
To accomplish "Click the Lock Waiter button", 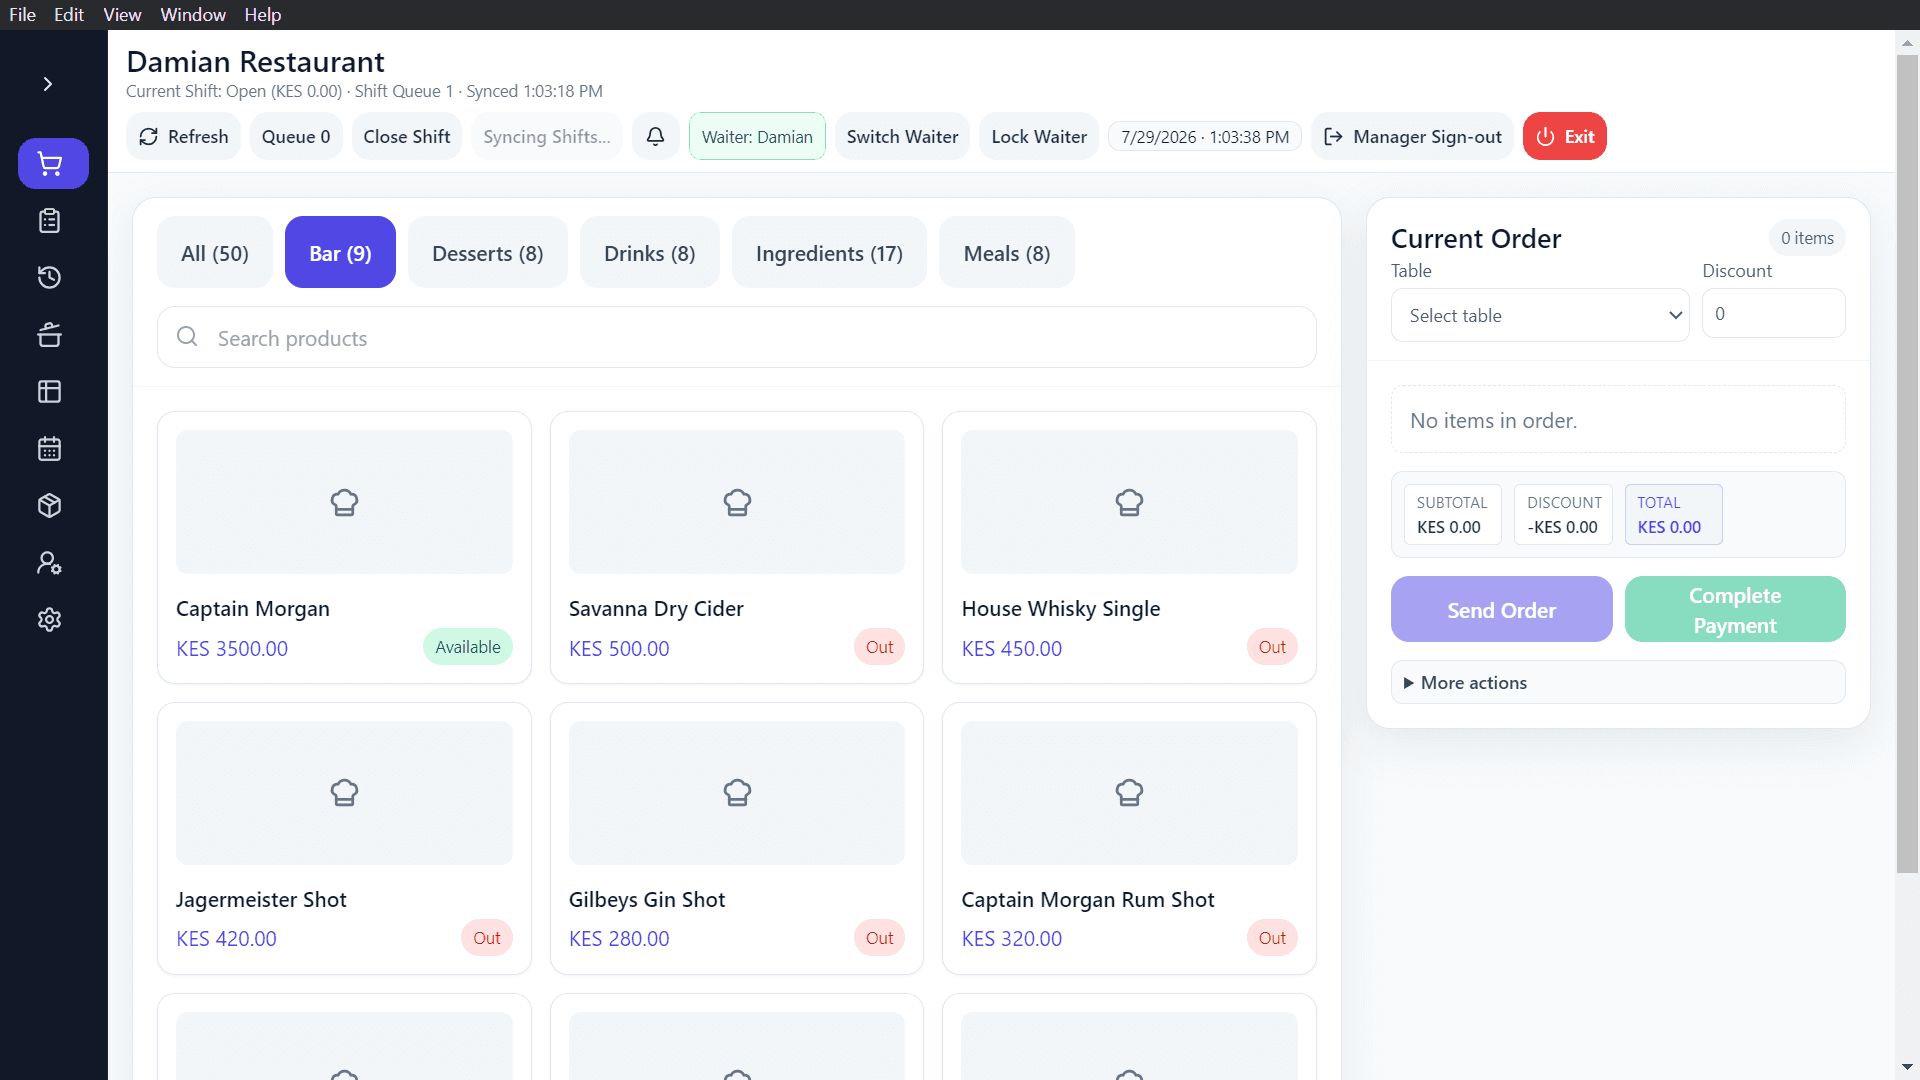I will click(1039, 136).
